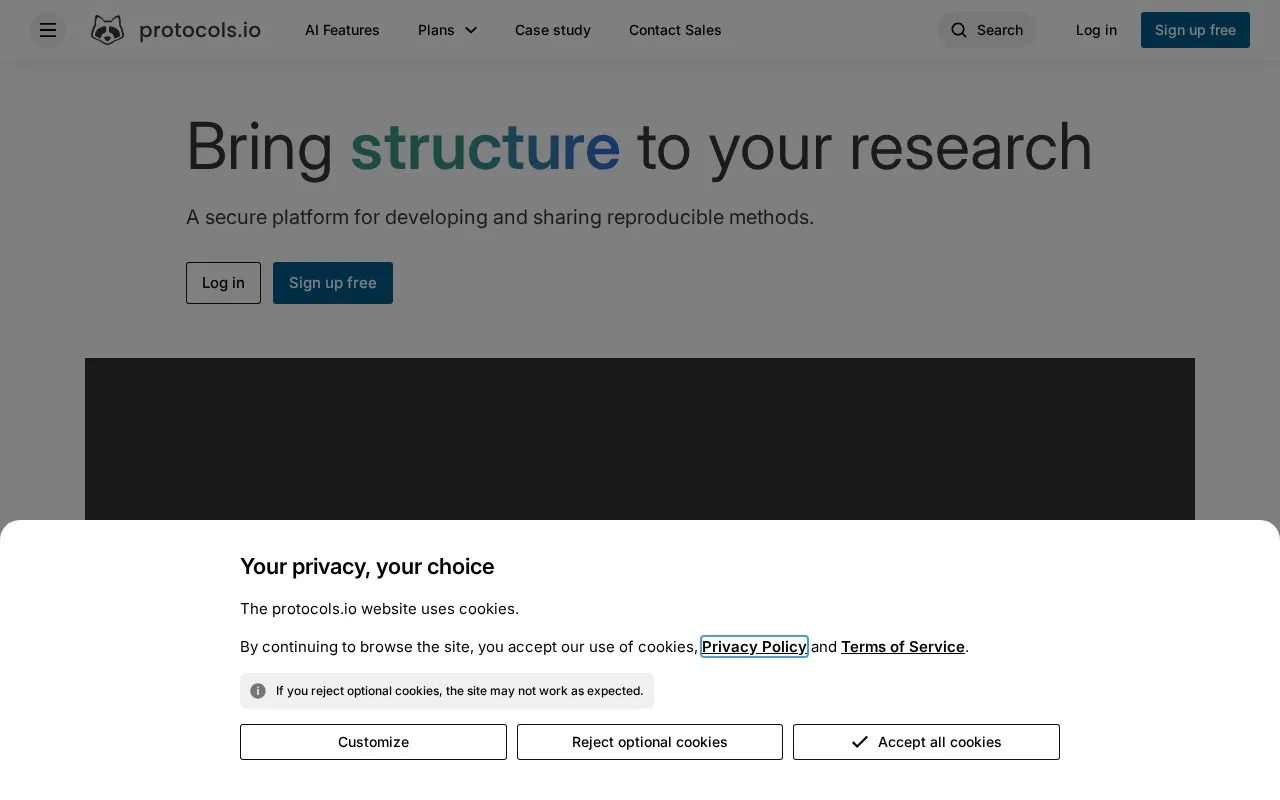The width and height of the screenshot is (1280, 800).
Task: Click Sign up free below the headline
Action: tap(333, 283)
